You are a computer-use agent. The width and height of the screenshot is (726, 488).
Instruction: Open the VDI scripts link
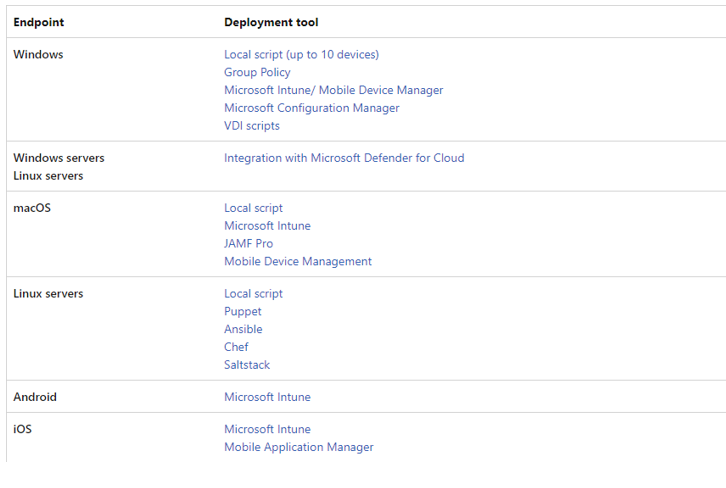252,125
